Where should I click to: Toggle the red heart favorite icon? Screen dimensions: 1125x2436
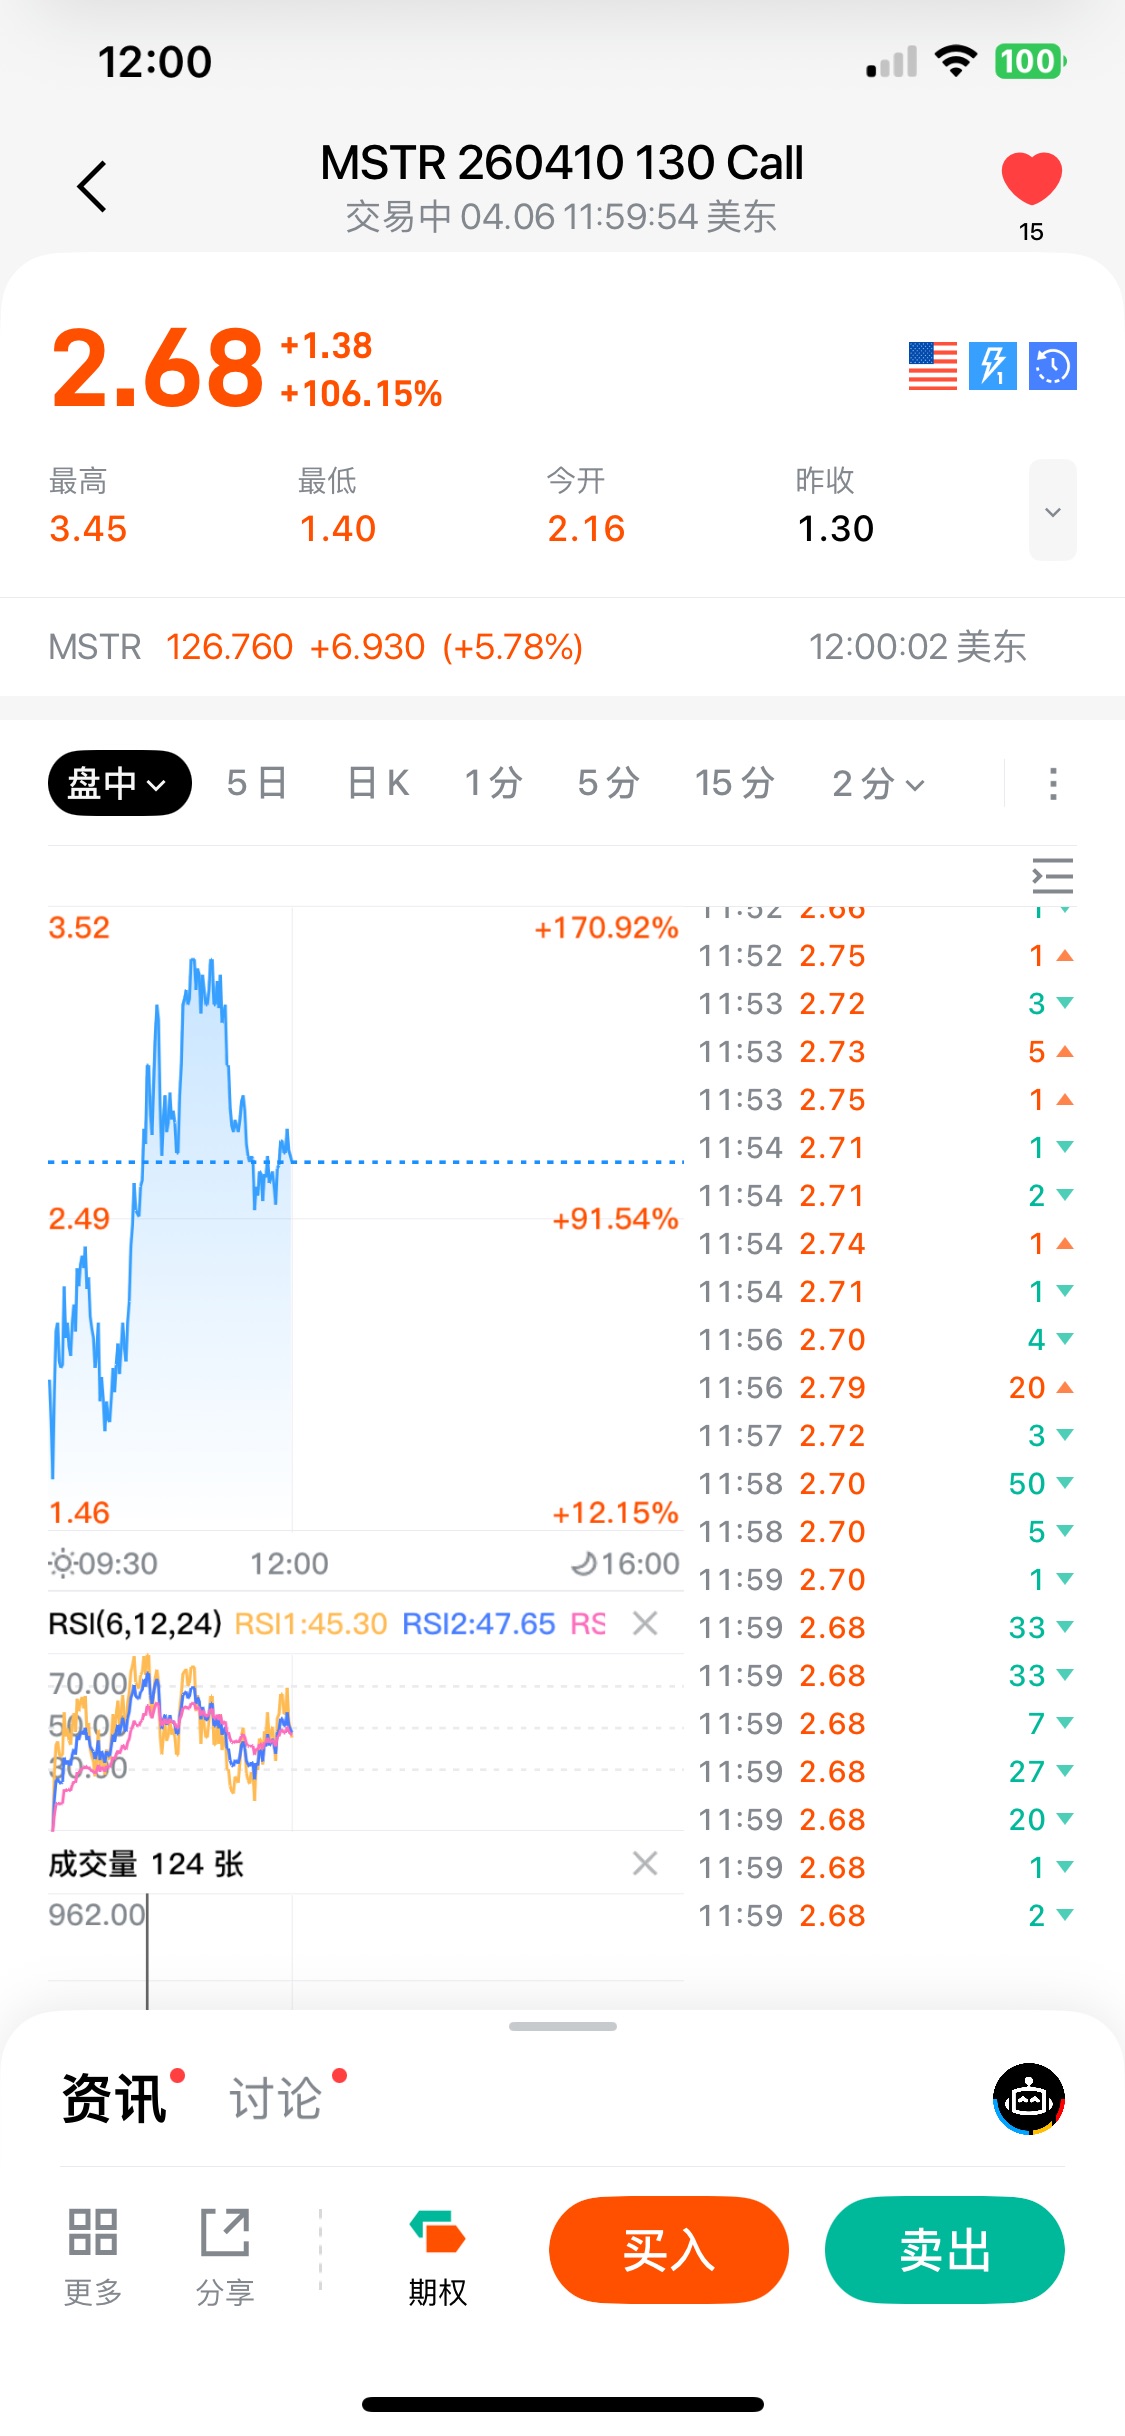tap(1031, 180)
